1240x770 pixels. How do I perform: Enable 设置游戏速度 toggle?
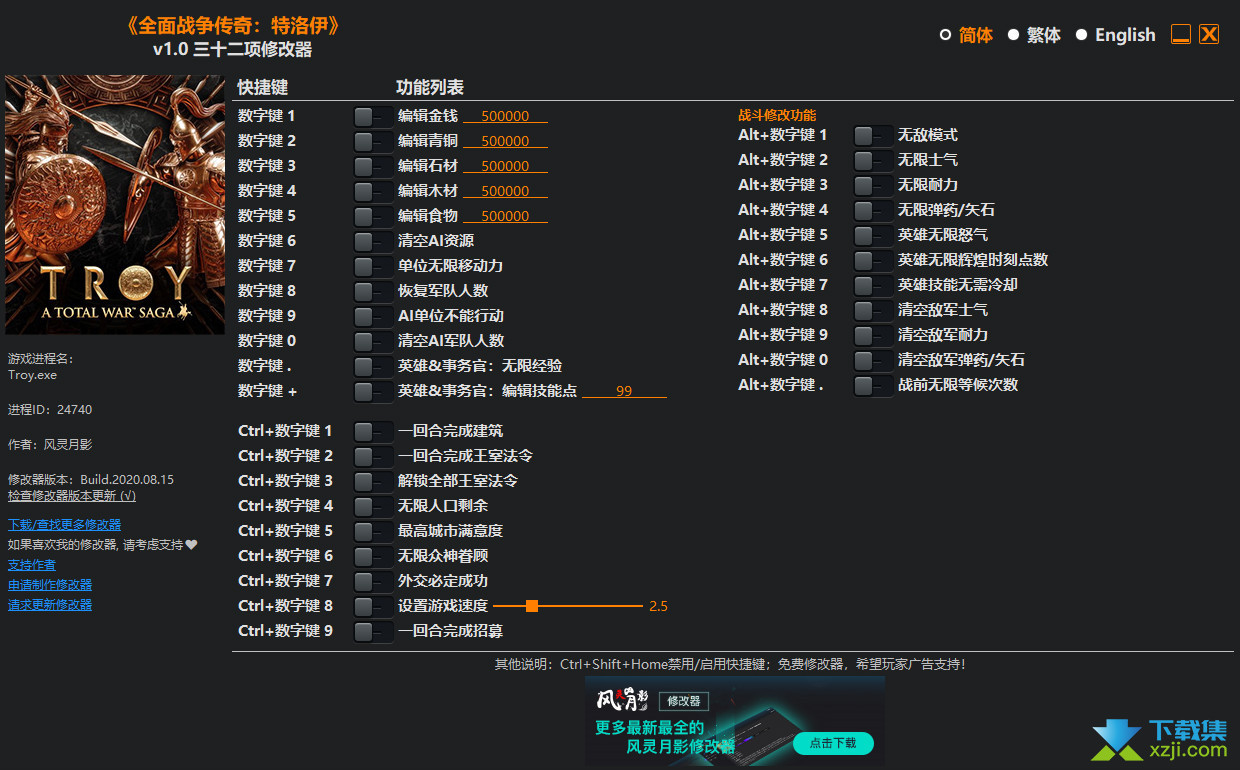pyautogui.click(x=372, y=606)
